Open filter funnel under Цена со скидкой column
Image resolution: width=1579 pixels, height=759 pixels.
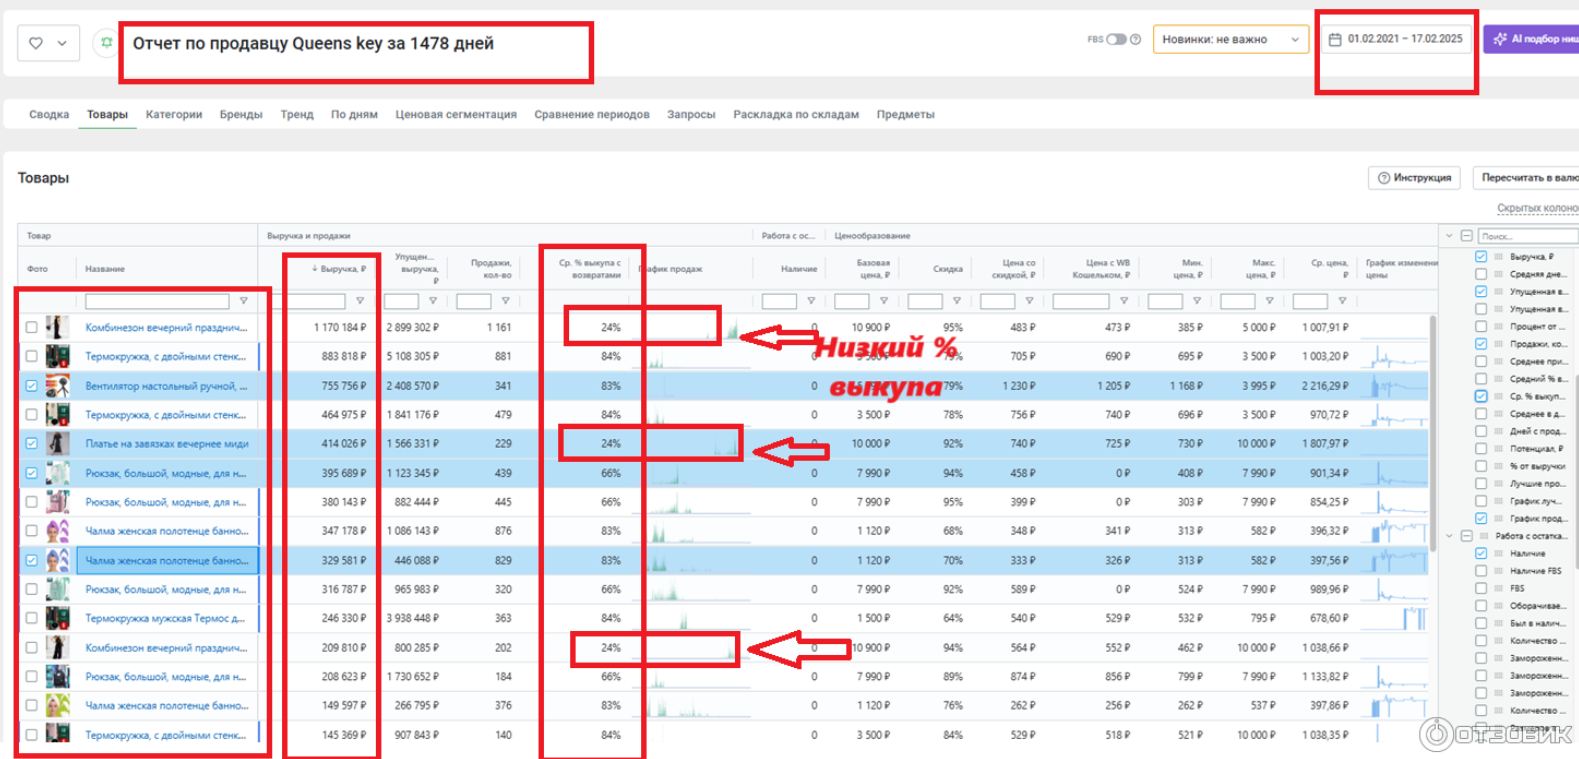click(1030, 301)
